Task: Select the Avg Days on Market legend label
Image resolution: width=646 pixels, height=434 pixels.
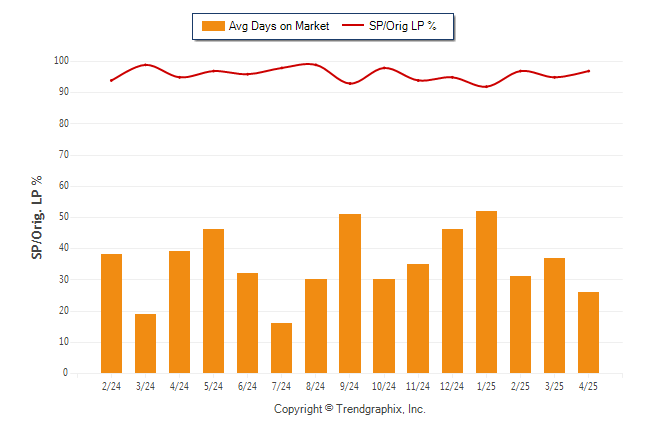Action: tap(279, 26)
